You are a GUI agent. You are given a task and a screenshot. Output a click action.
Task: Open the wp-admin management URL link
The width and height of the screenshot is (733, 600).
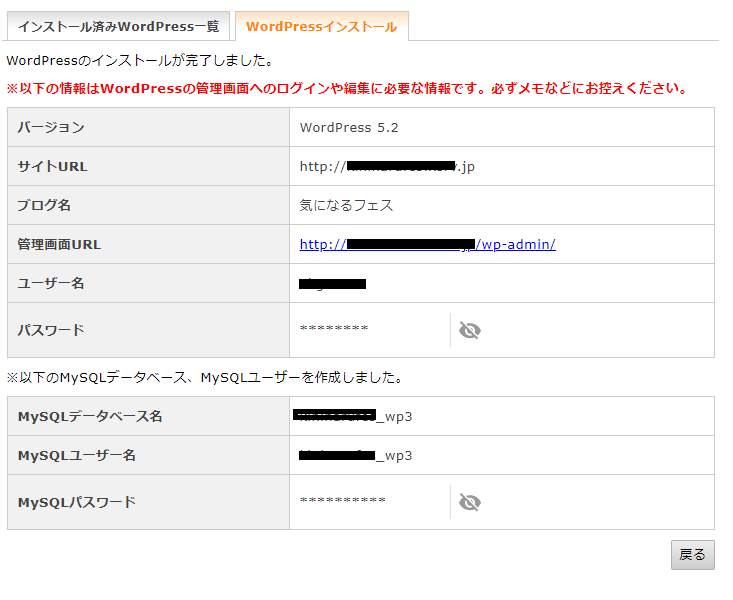427,244
